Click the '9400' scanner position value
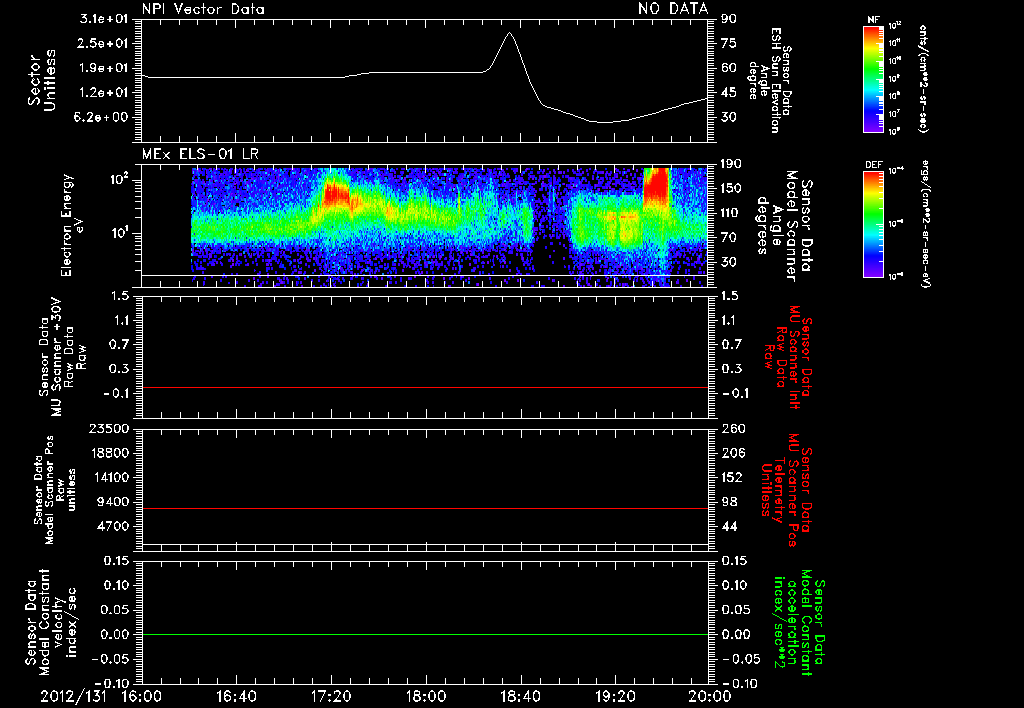This screenshot has width=1024, height=708. tap(114, 502)
